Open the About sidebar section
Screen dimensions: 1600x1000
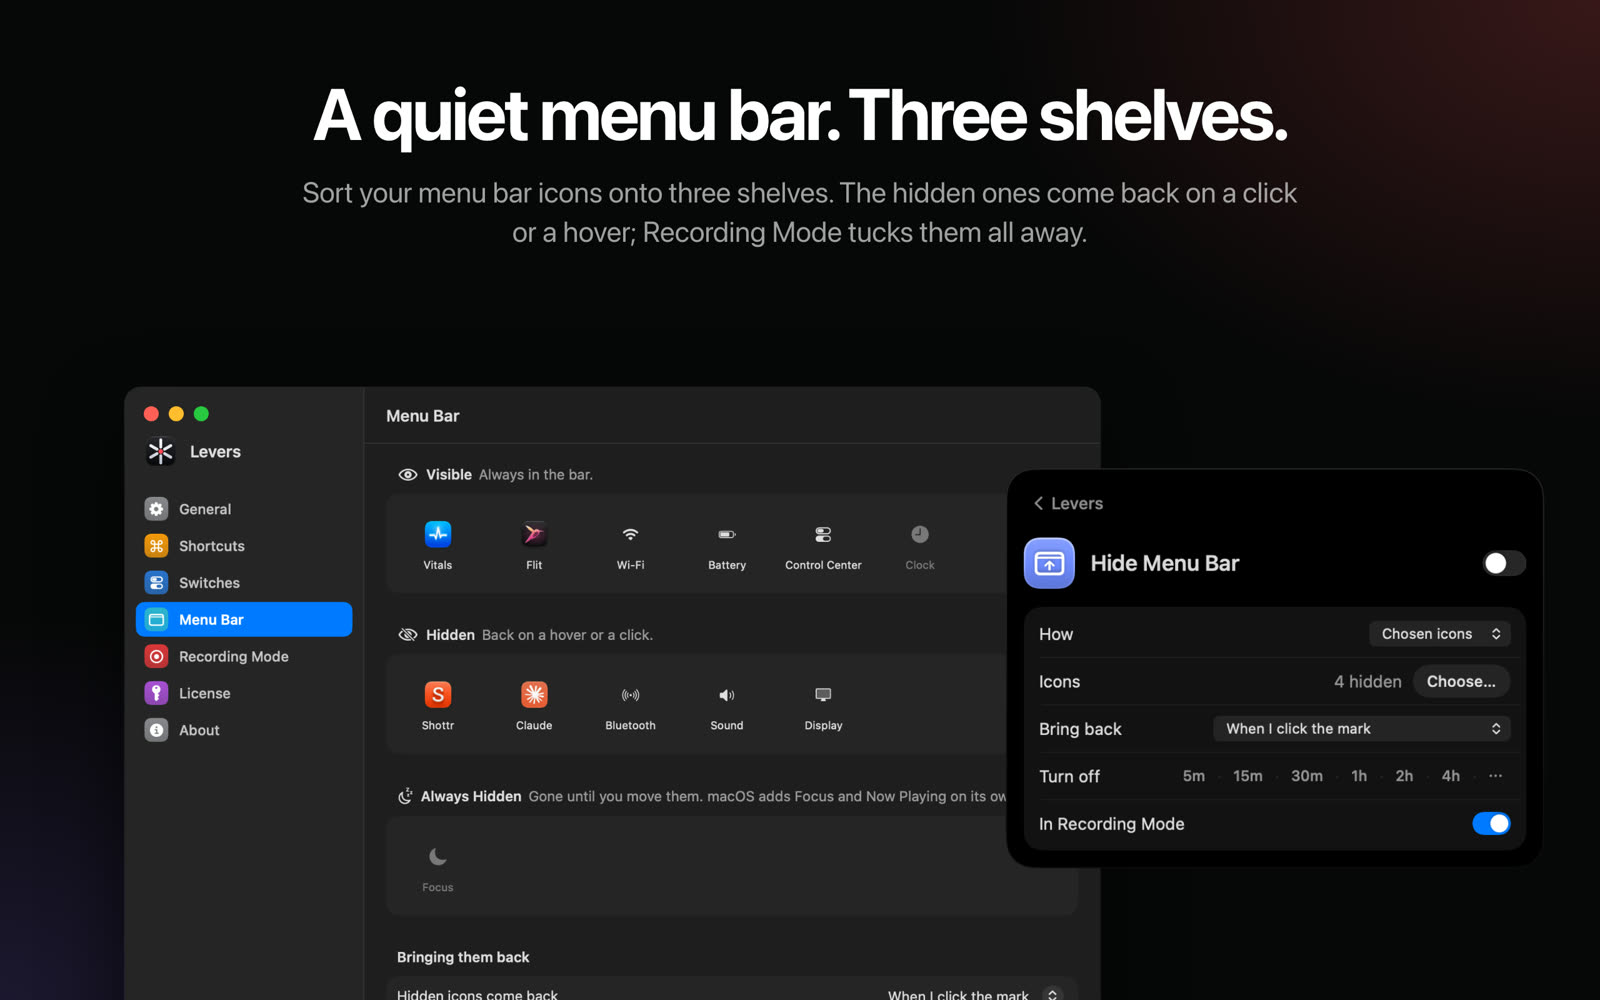pyautogui.click(x=244, y=731)
